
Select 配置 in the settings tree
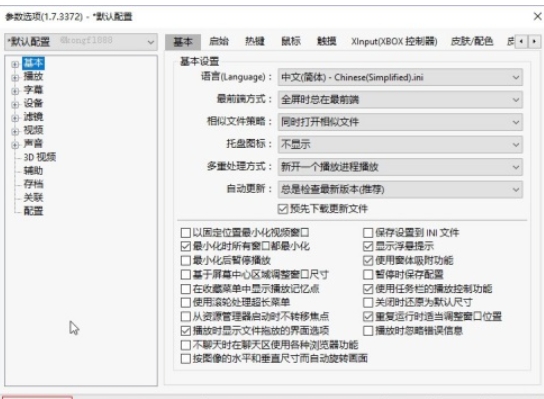[x=33, y=211]
